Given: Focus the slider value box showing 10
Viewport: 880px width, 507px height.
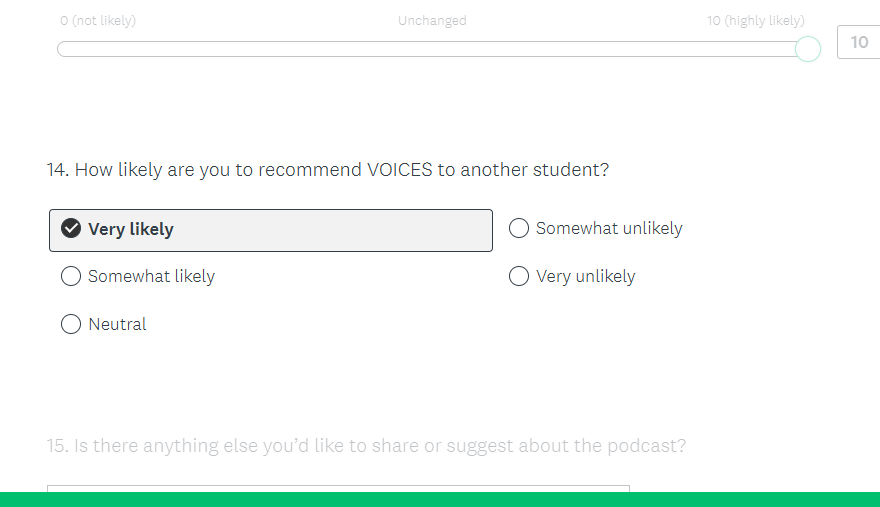Looking at the screenshot, I should [x=859, y=43].
